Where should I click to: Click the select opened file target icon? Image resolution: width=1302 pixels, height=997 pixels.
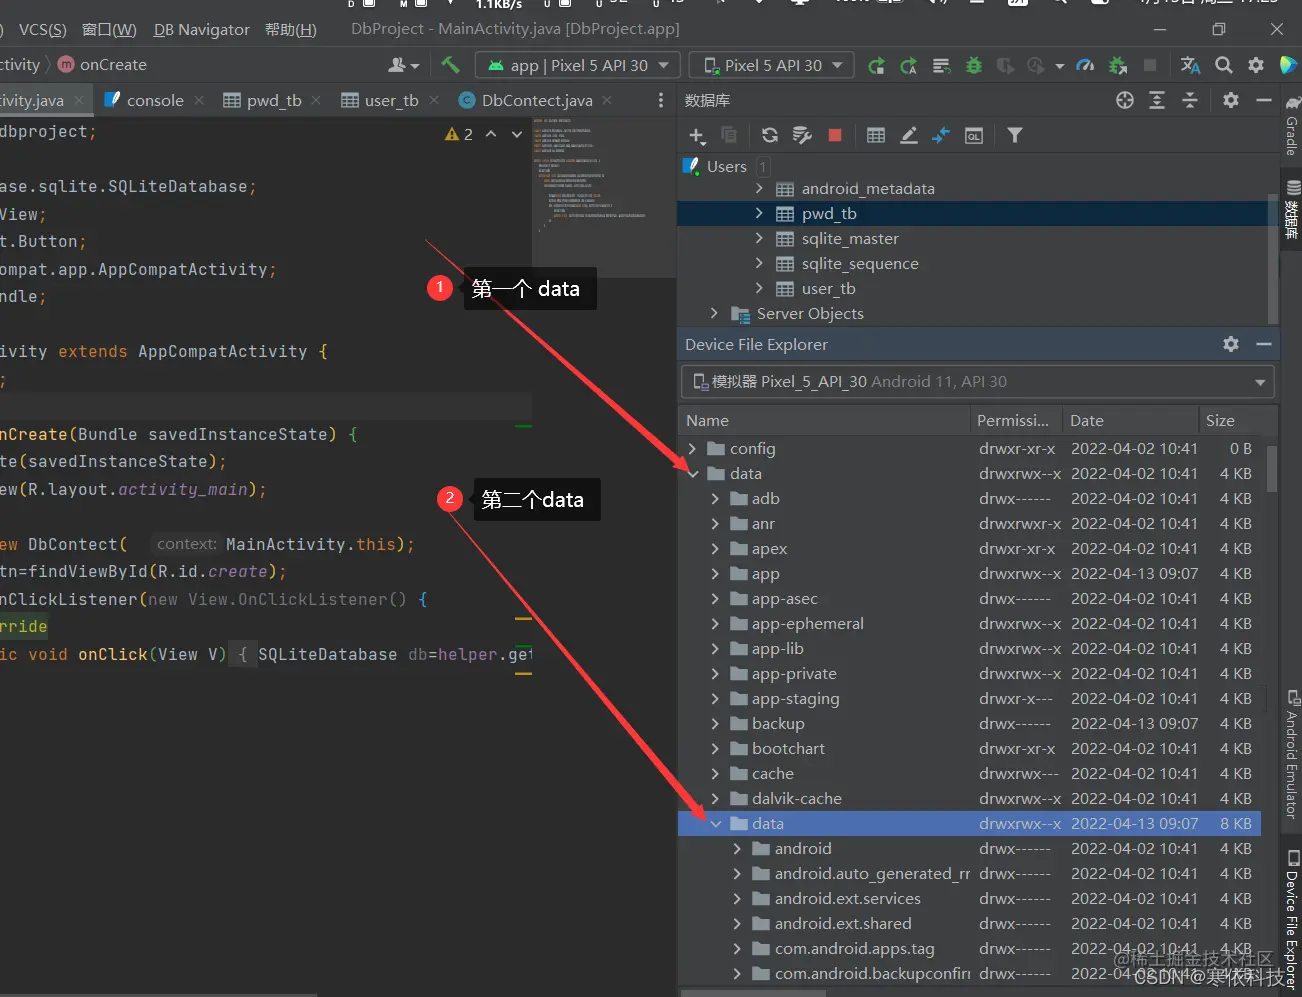coord(1125,100)
